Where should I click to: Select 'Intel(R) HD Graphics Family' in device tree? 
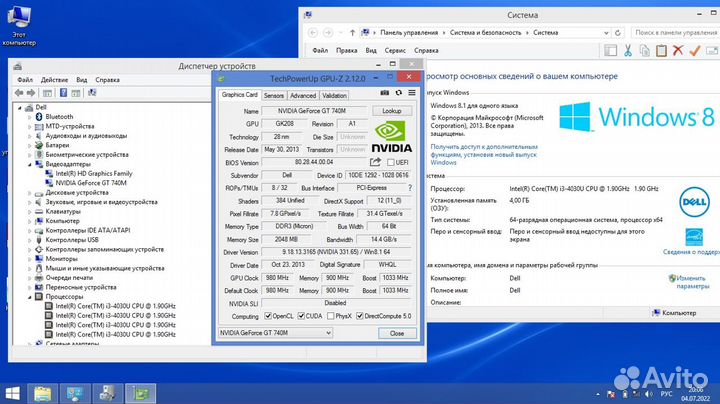(x=94, y=174)
